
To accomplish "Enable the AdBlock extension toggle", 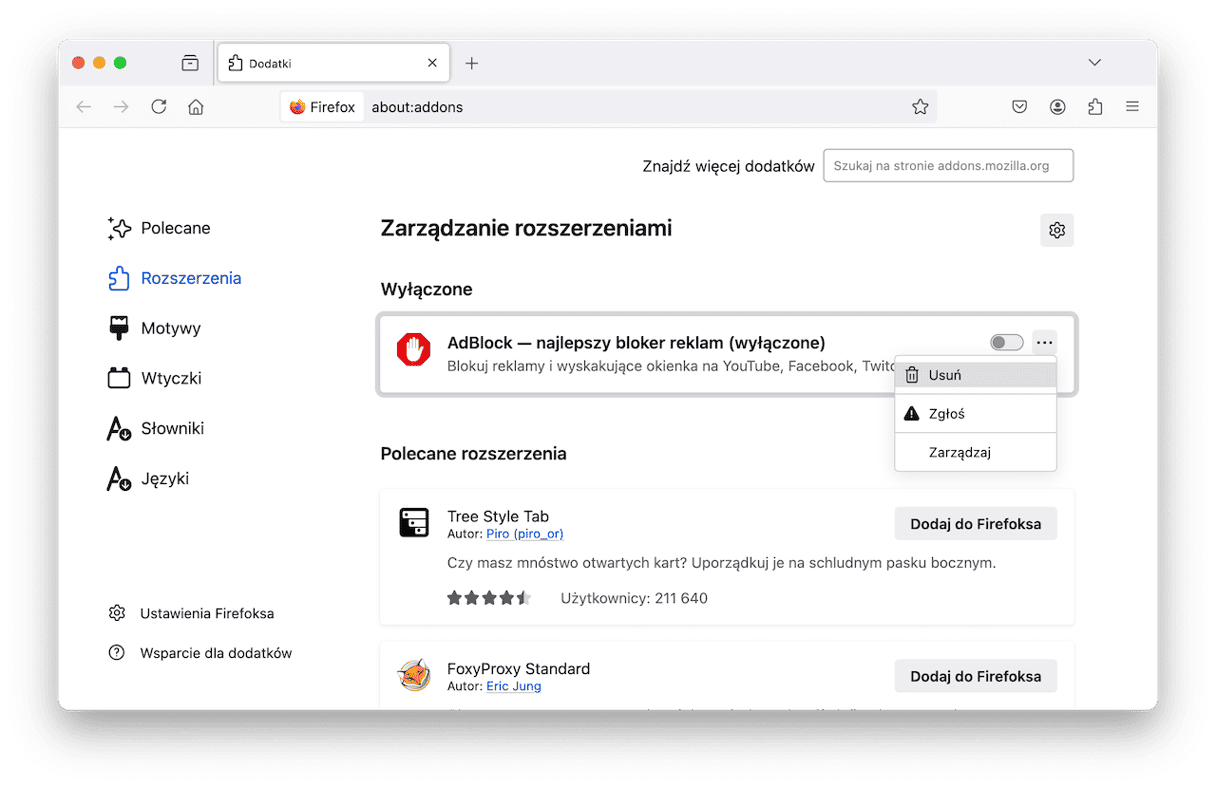I will click(x=1007, y=343).
